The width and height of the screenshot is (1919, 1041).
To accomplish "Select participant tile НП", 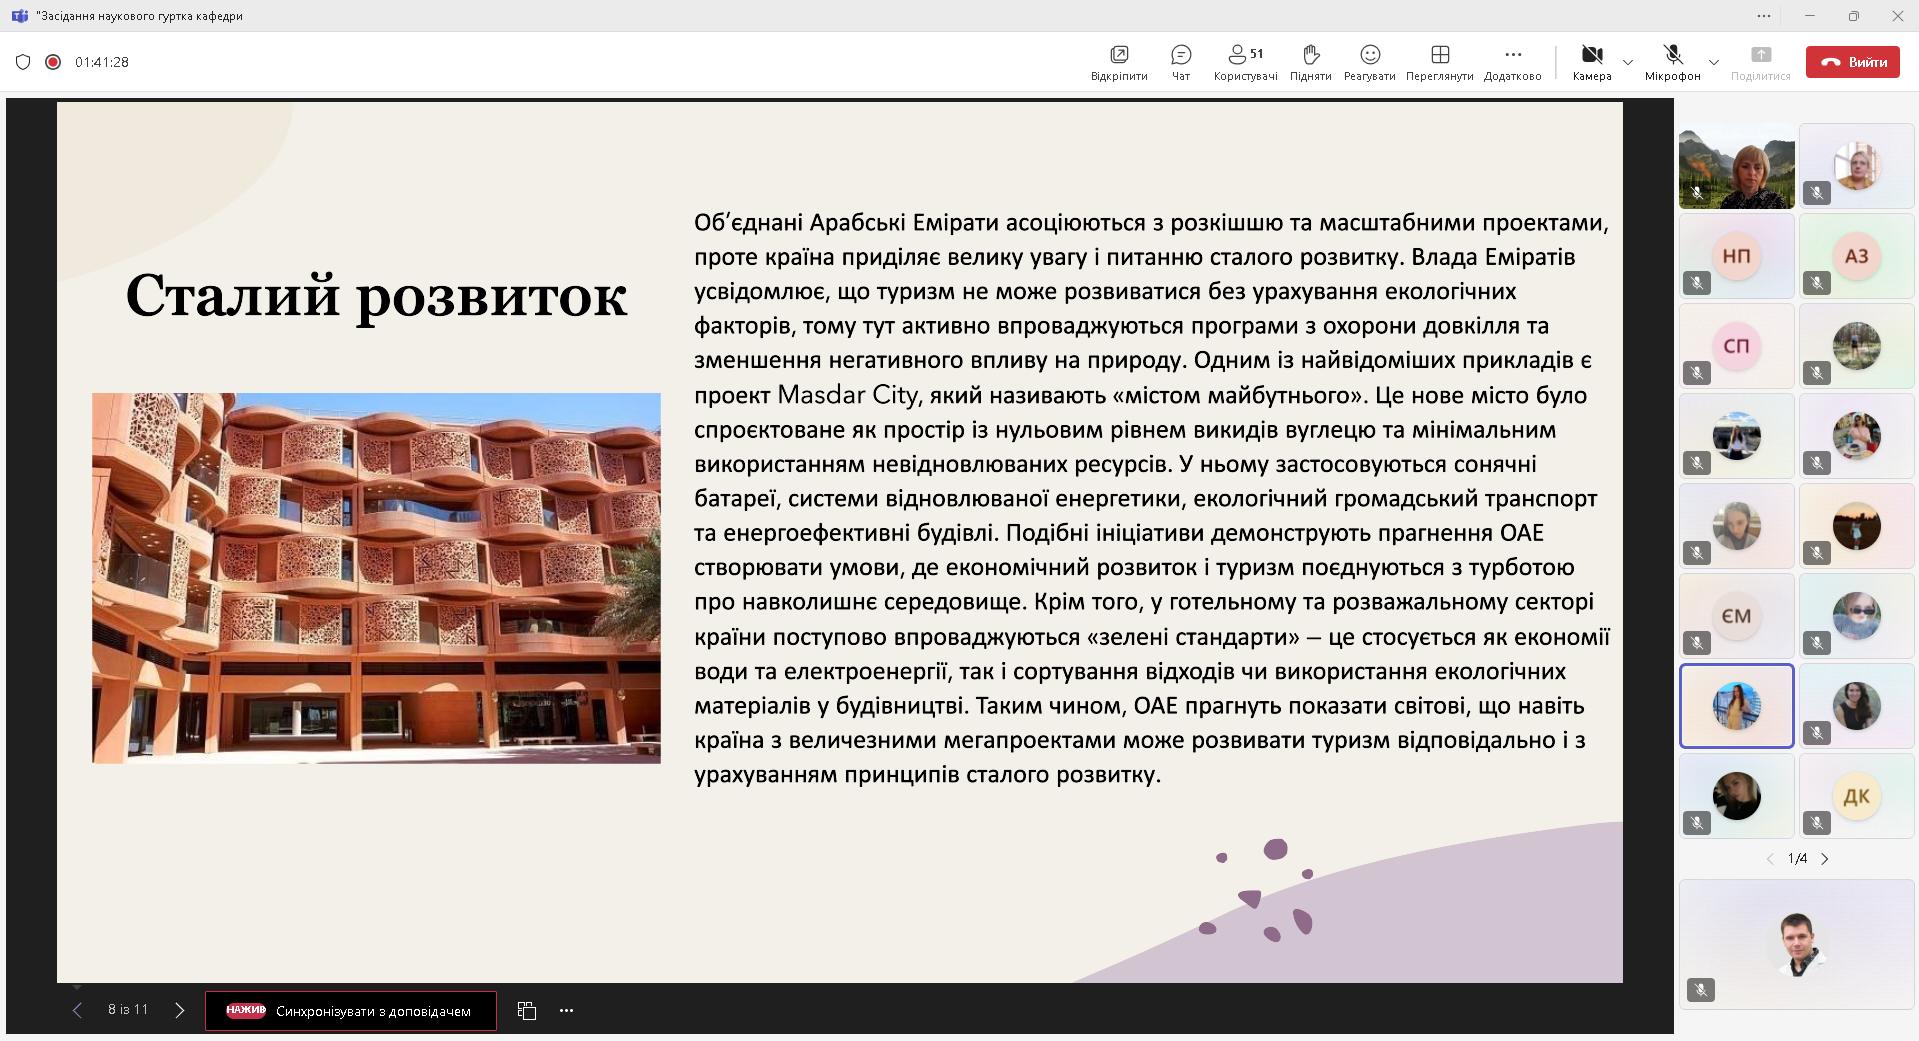I will [1736, 256].
